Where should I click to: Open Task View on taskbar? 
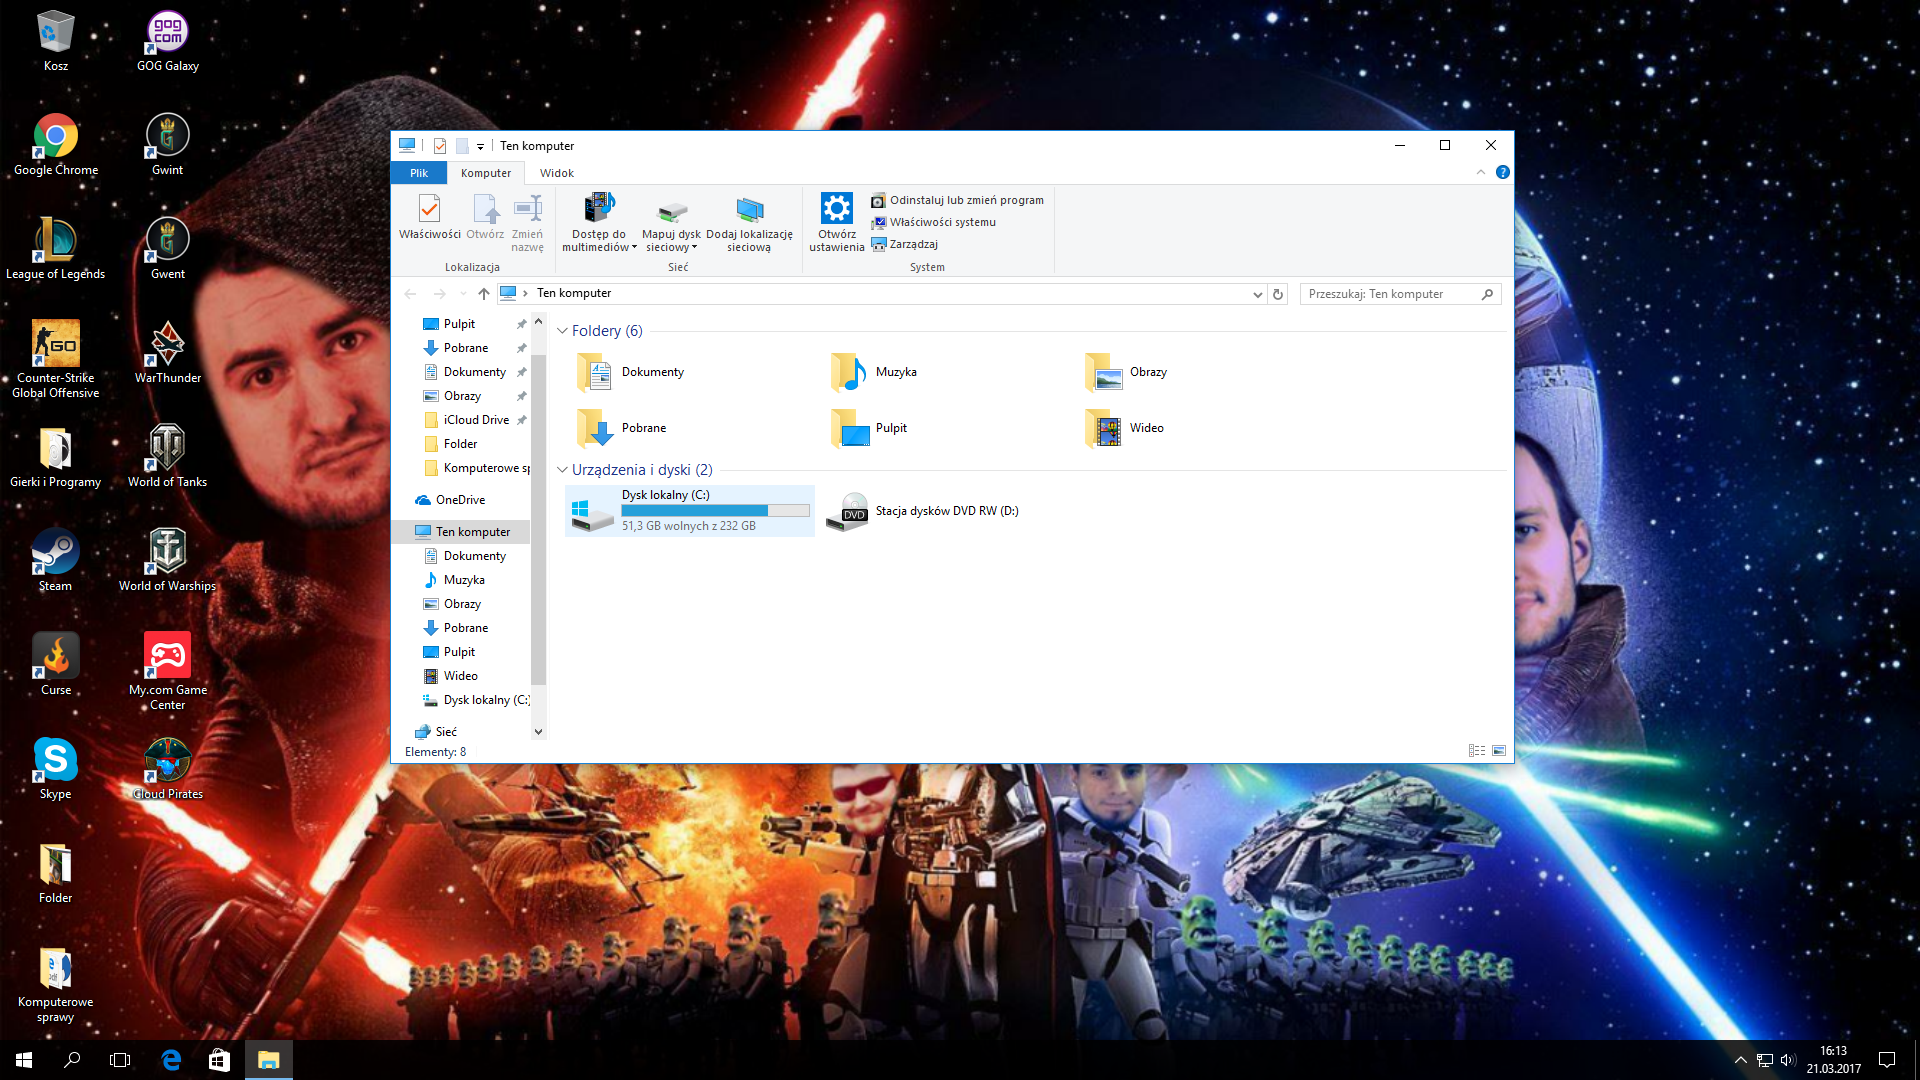[120, 1060]
